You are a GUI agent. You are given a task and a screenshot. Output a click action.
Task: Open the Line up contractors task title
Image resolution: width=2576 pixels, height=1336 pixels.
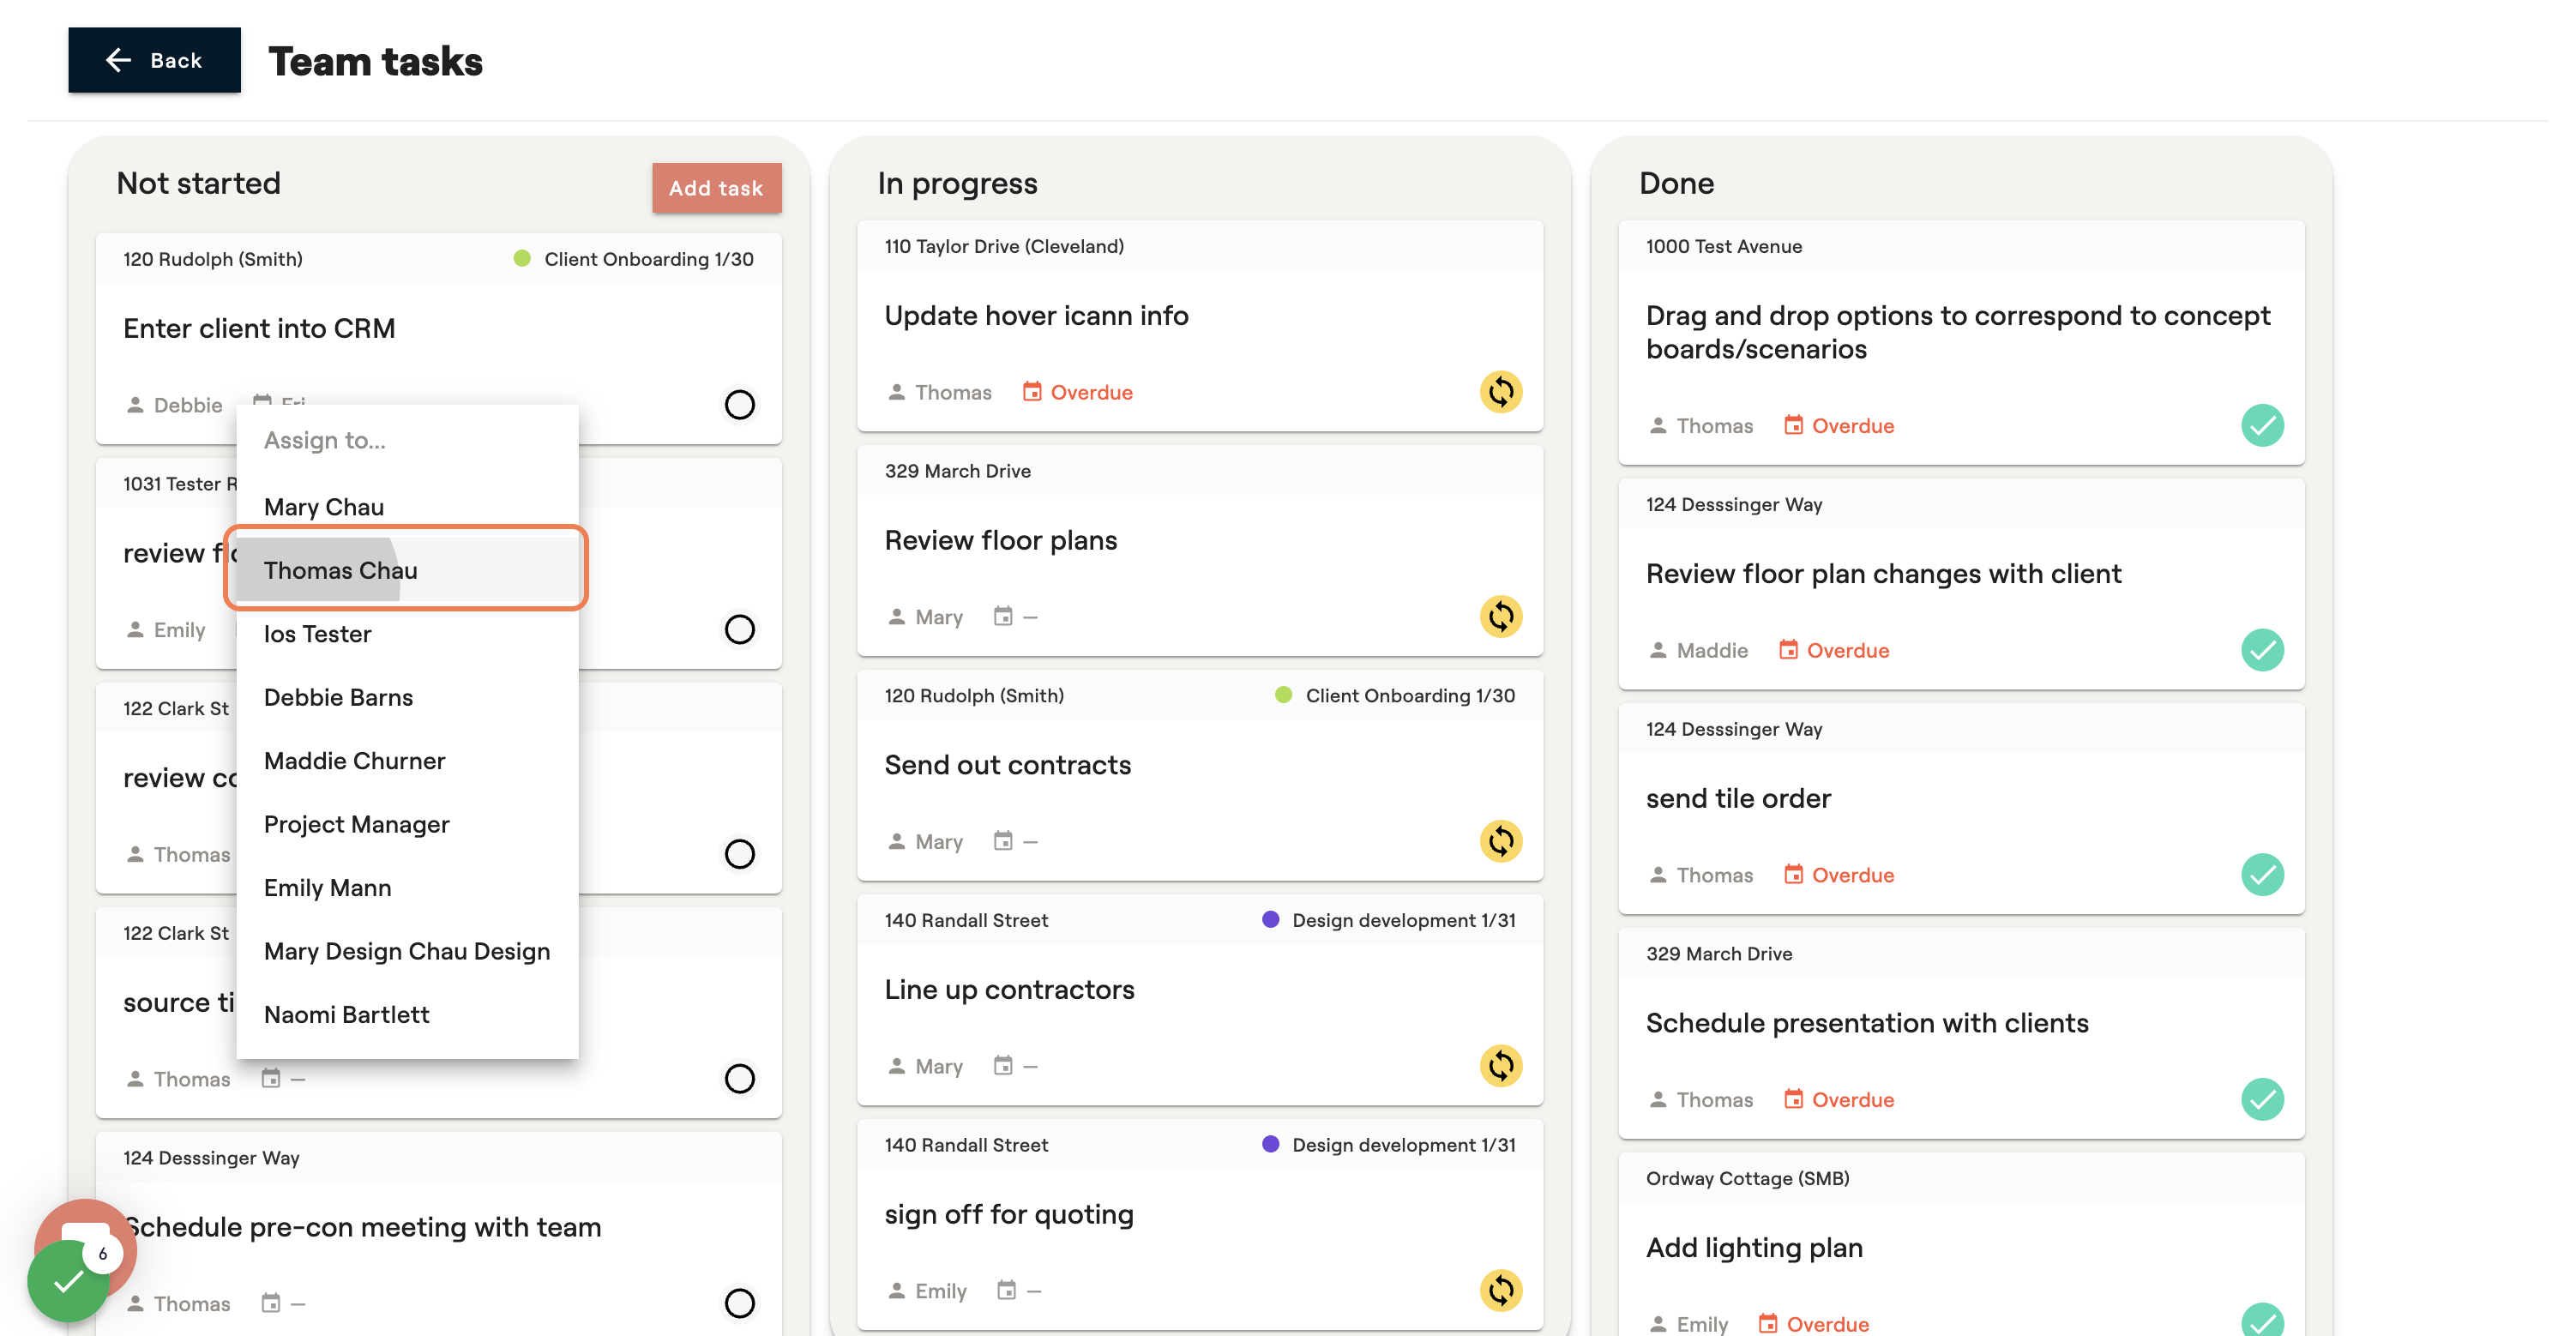click(x=1009, y=990)
